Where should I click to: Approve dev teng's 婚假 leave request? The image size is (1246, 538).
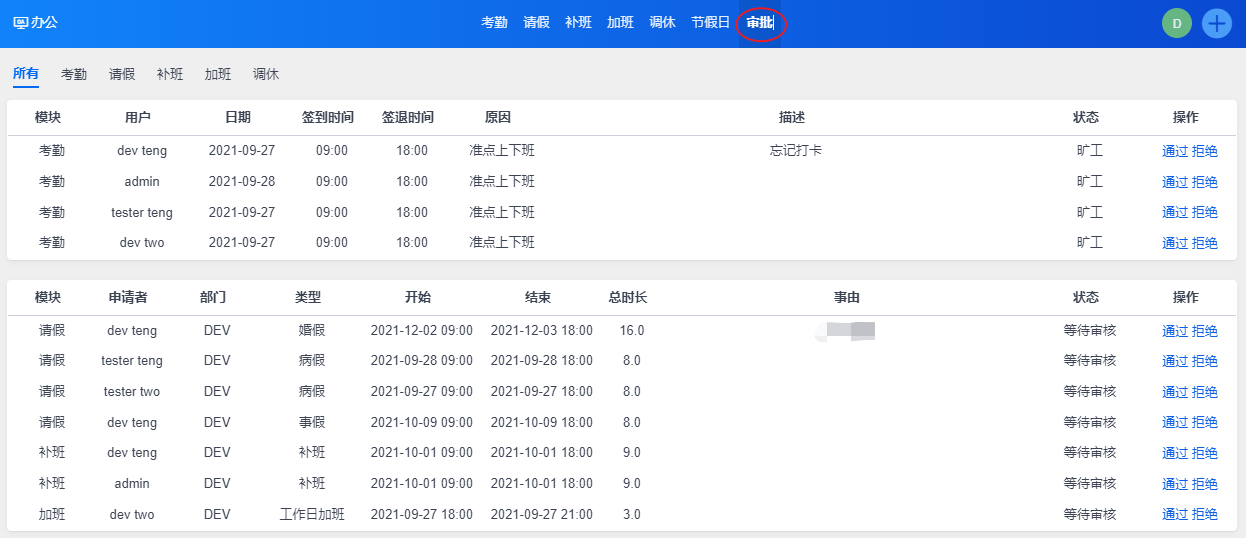point(1174,331)
